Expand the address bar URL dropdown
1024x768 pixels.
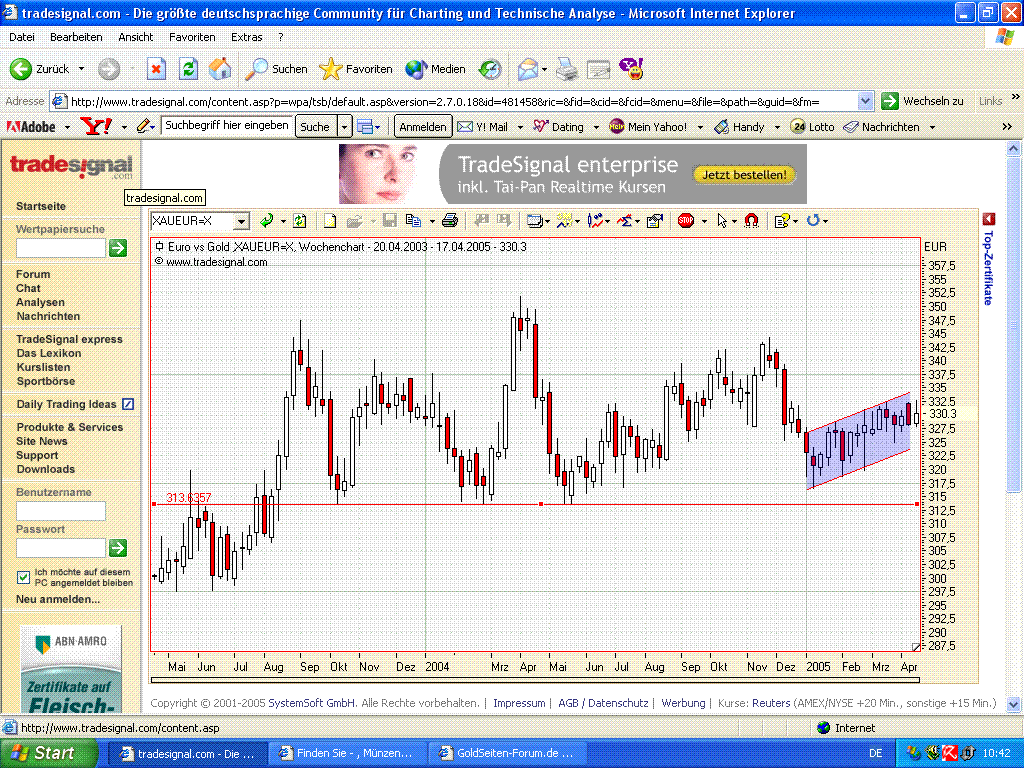pos(865,101)
